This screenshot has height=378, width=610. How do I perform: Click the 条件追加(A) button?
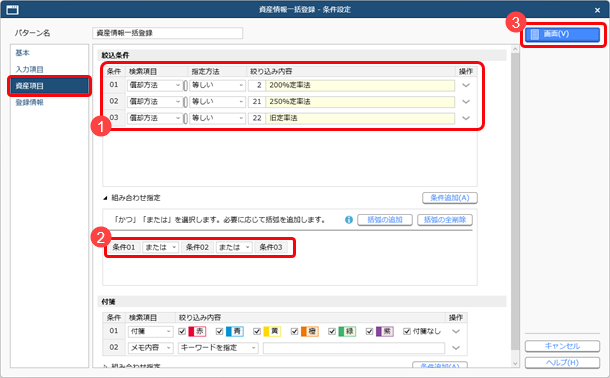click(x=450, y=198)
